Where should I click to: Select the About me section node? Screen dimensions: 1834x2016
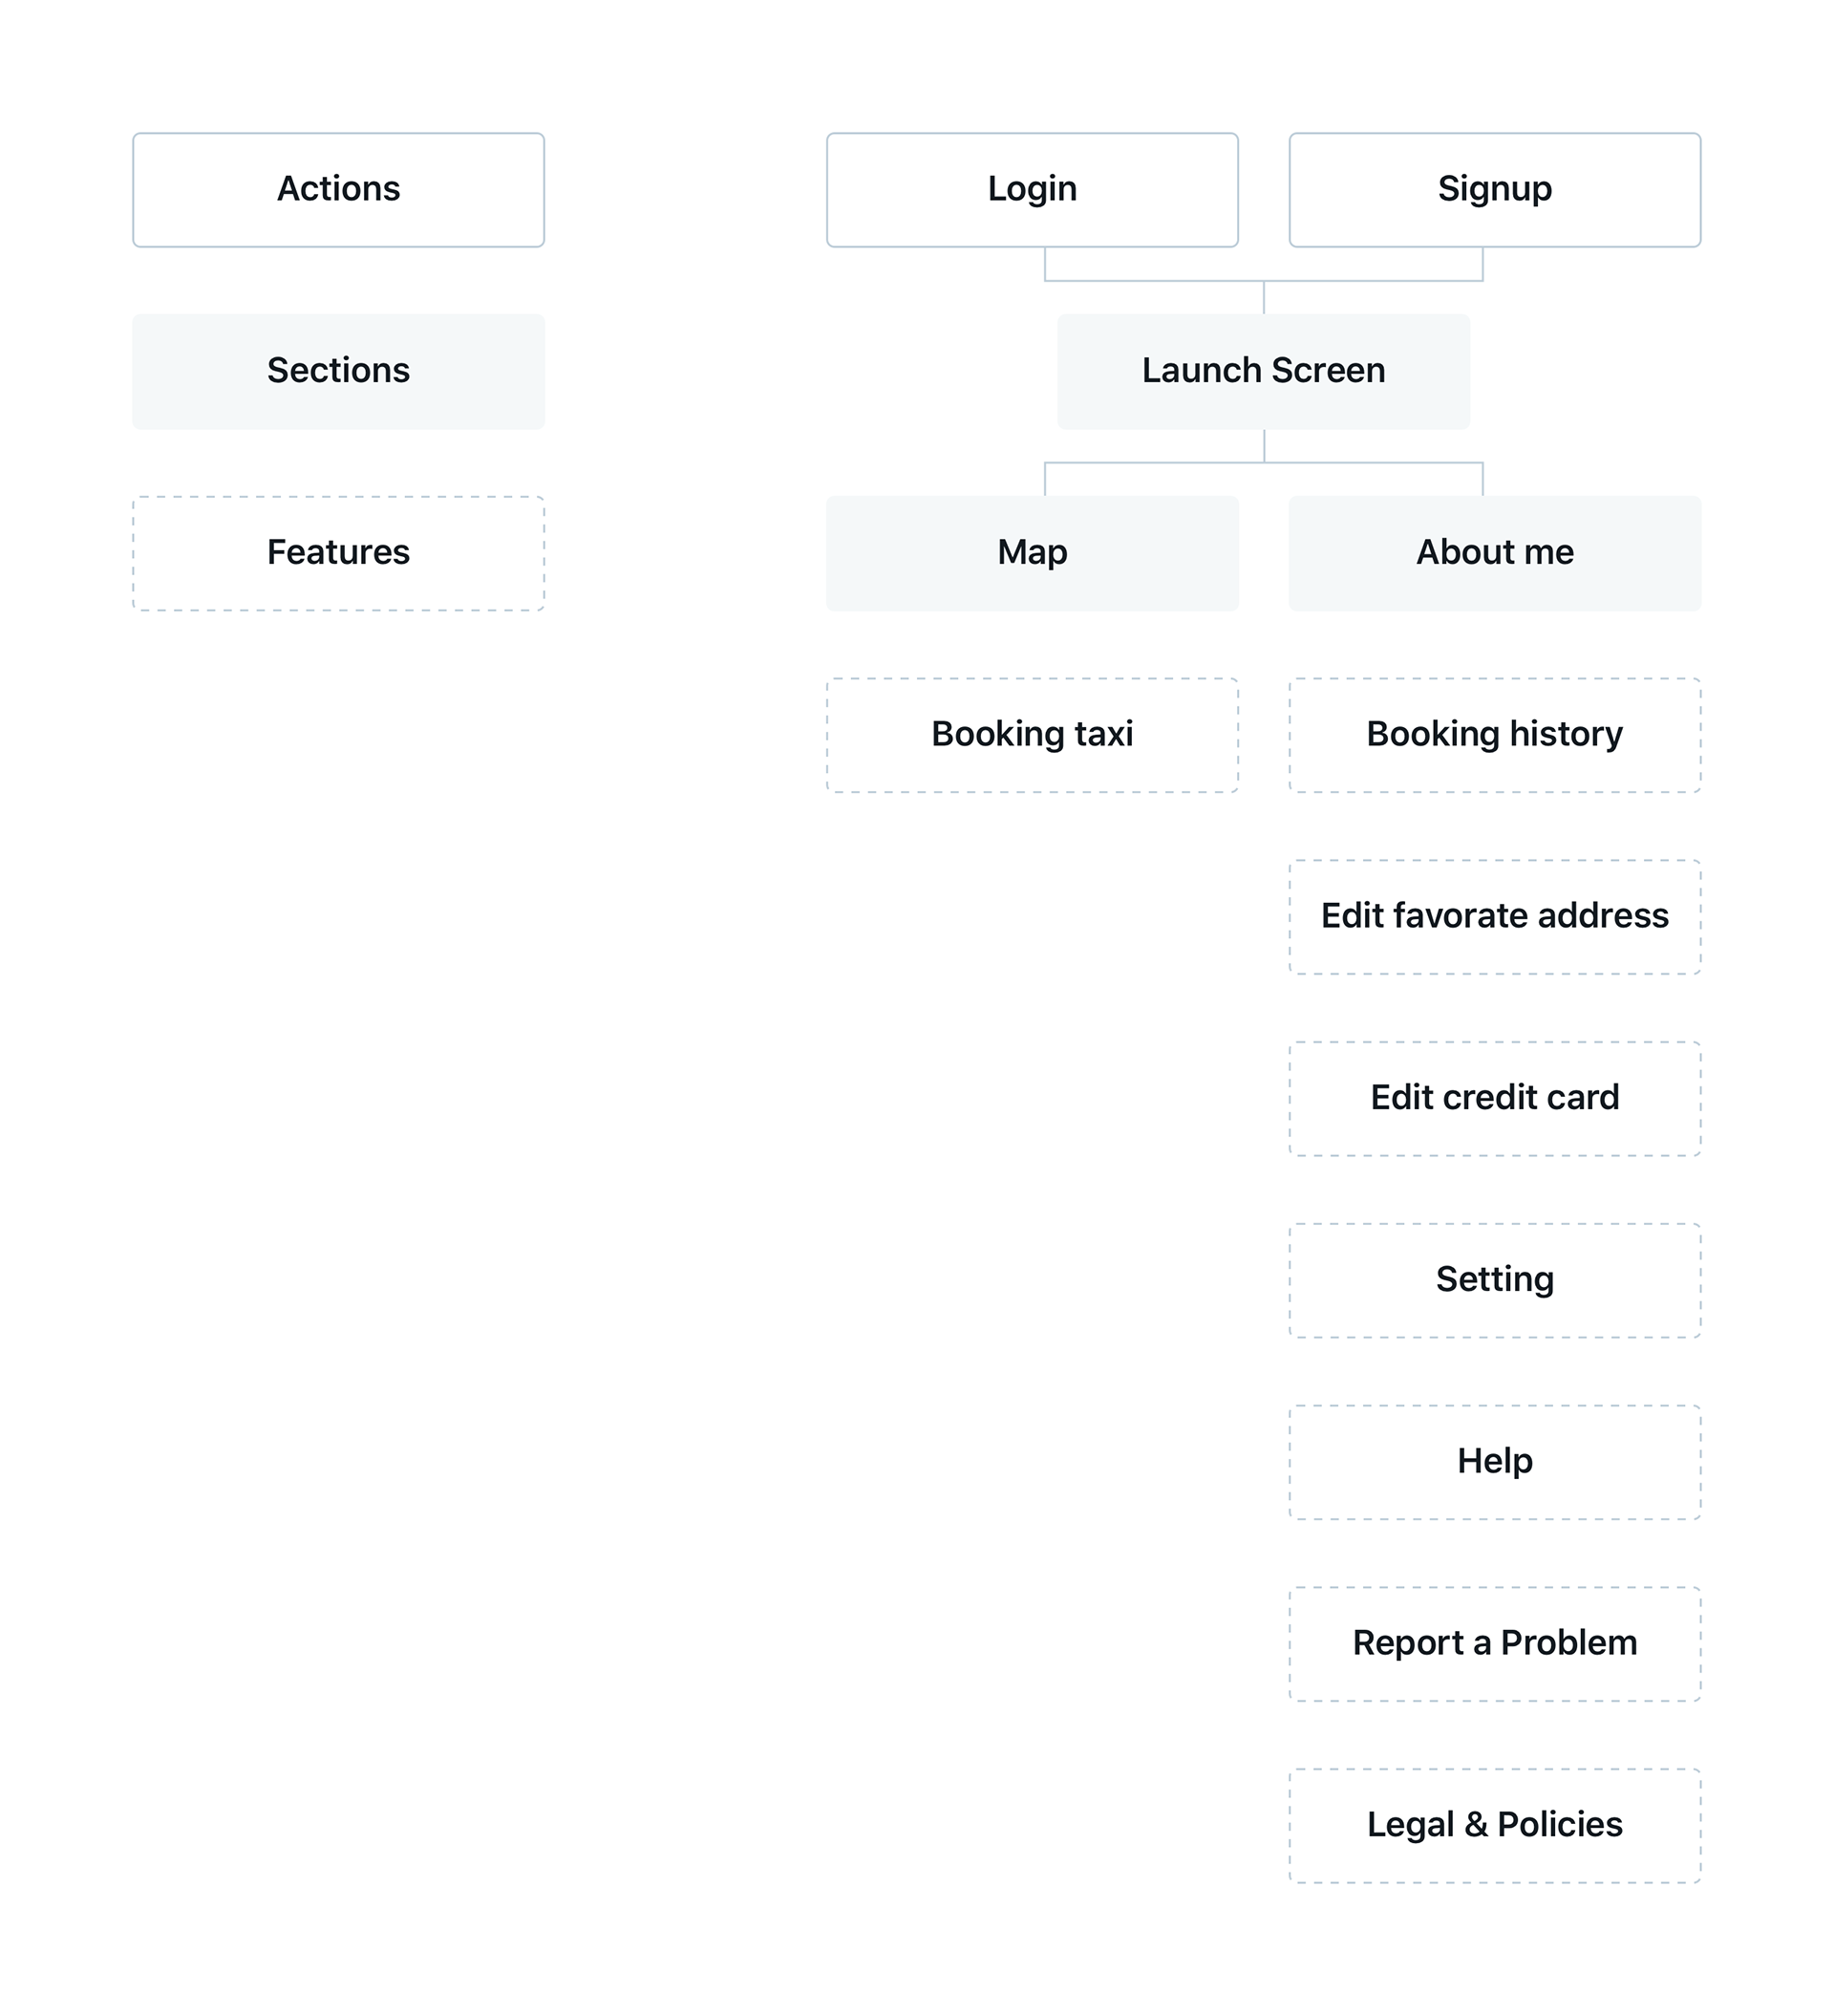click(x=1494, y=553)
